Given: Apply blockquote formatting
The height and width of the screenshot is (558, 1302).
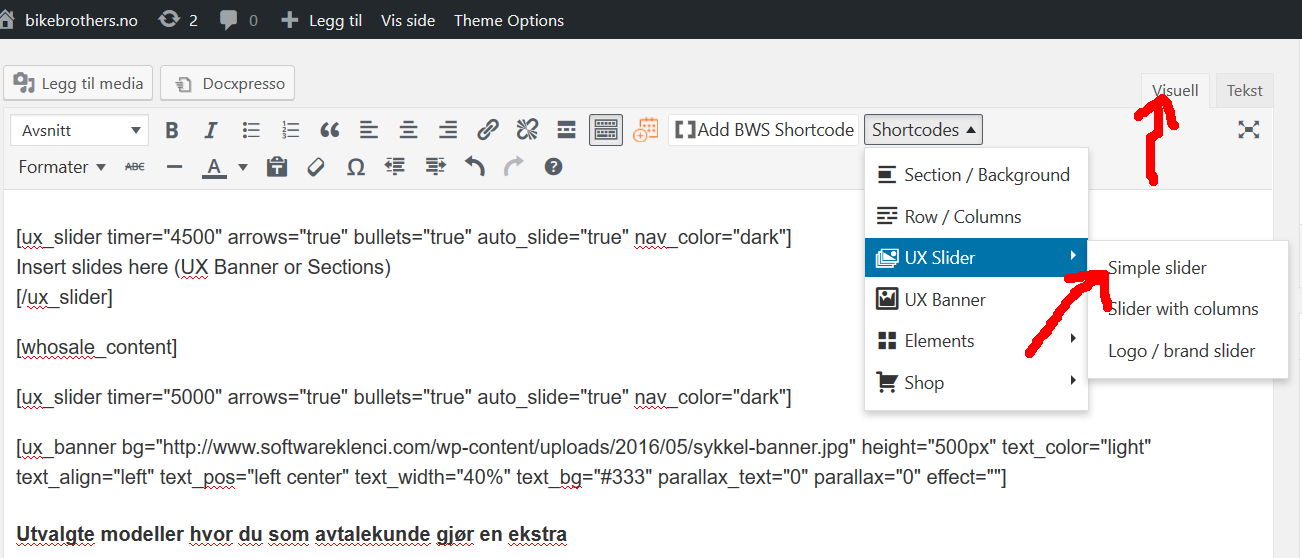Looking at the screenshot, I should [x=330, y=130].
